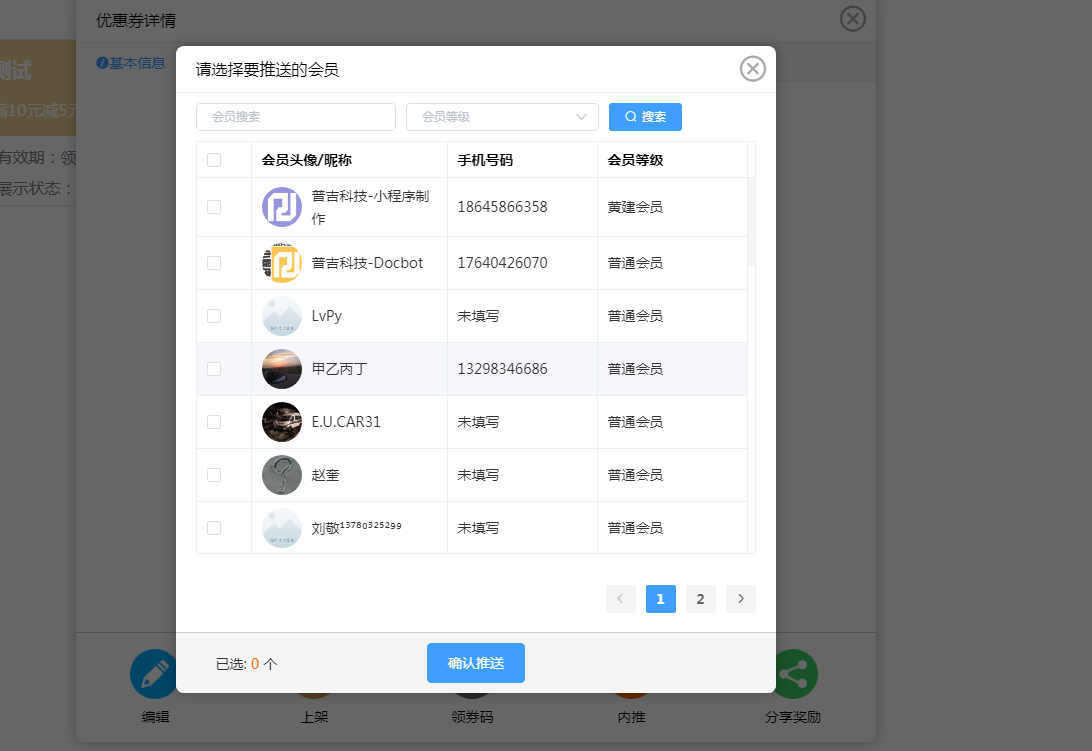Click the 内推 label in background window

631,717
